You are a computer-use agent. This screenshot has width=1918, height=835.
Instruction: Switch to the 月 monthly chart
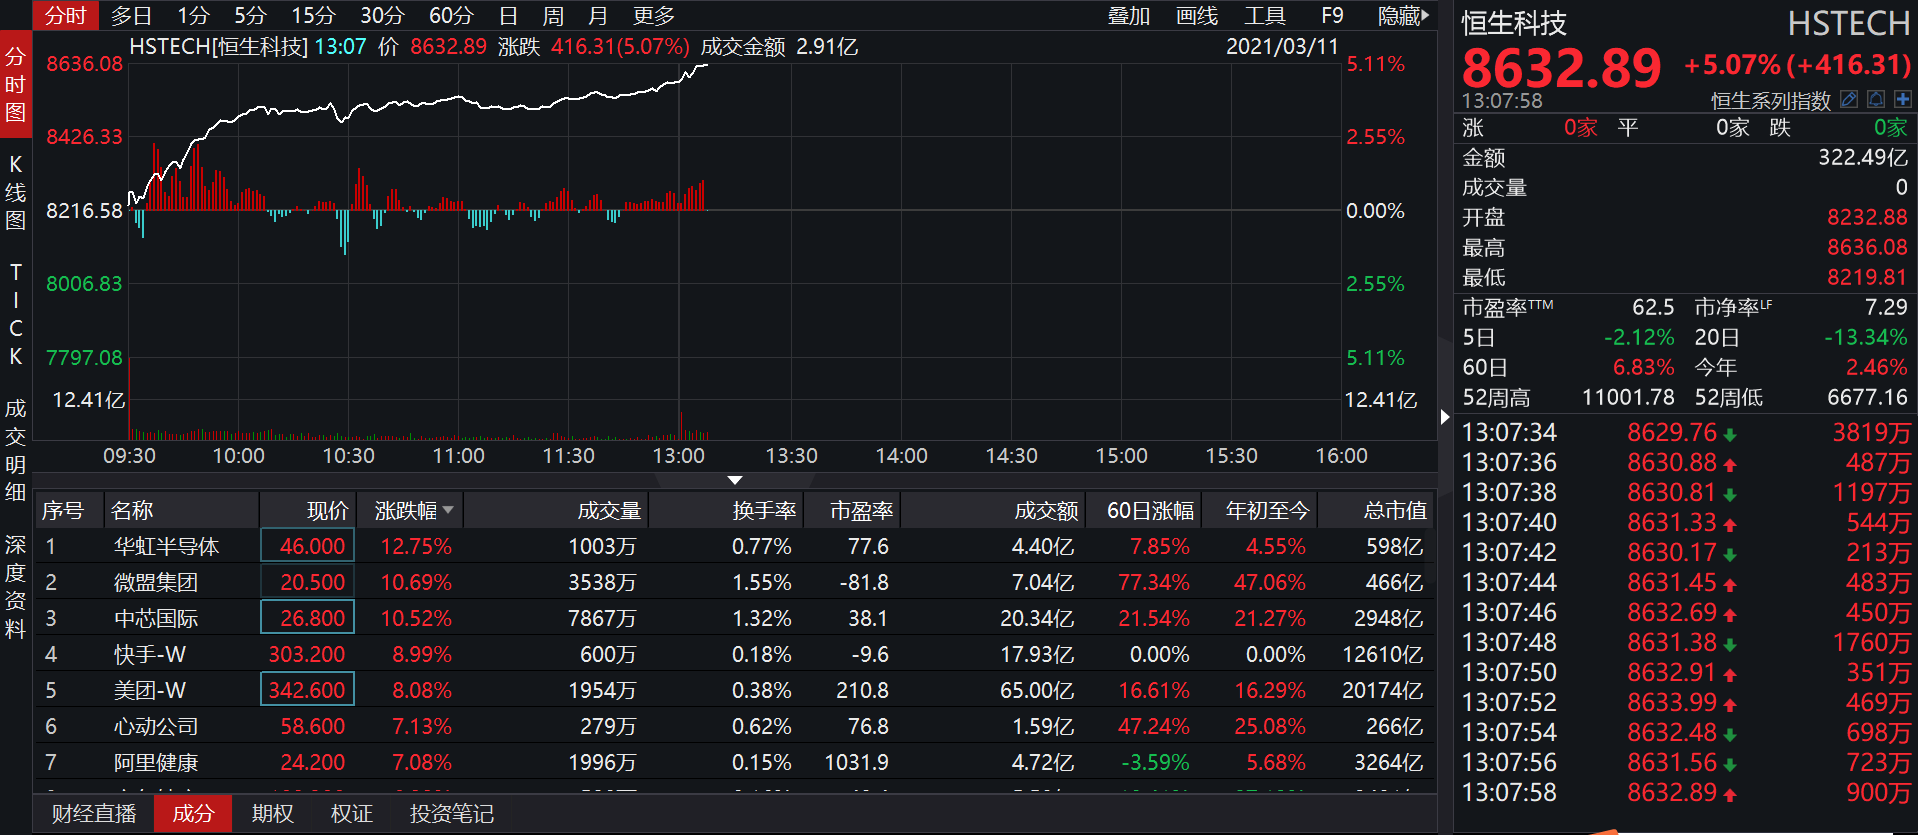click(x=598, y=16)
